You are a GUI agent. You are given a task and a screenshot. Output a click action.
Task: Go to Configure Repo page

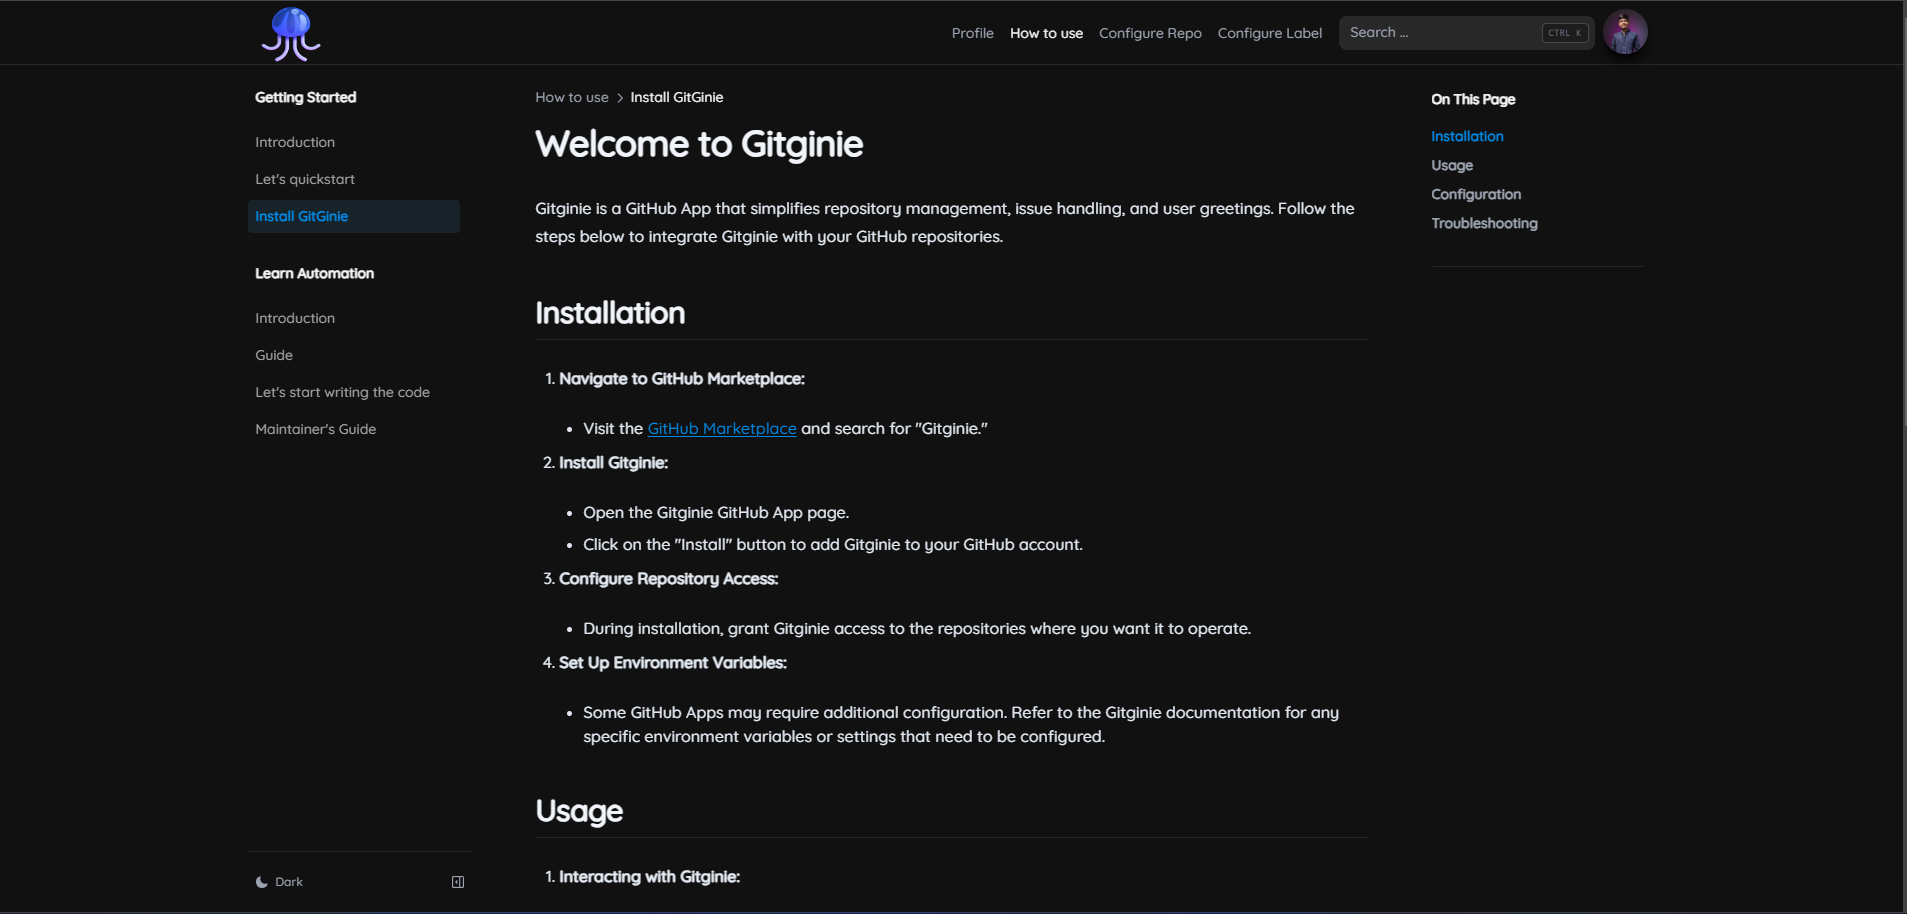point(1150,33)
